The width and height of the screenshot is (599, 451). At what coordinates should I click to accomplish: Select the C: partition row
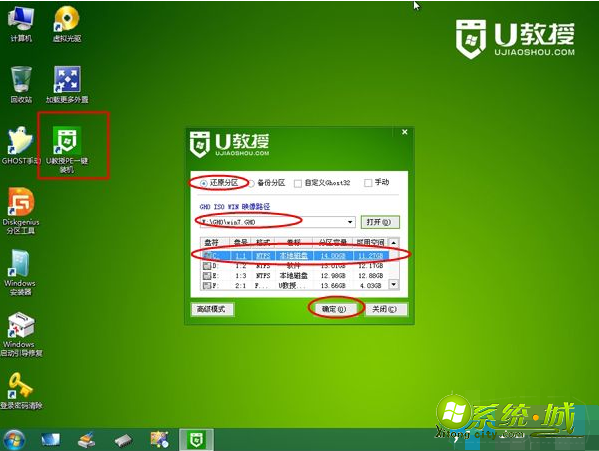pos(295,255)
